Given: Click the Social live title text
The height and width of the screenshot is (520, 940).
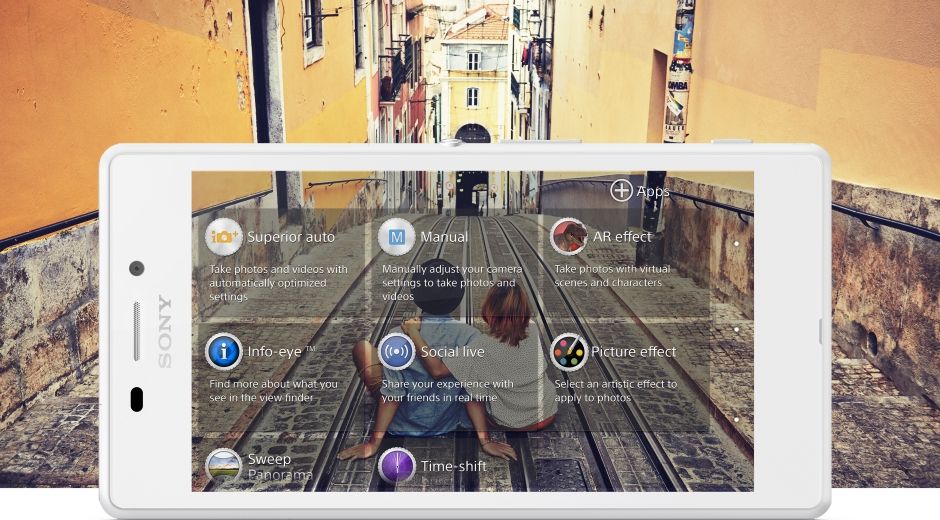Looking at the screenshot, I should click(452, 352).
